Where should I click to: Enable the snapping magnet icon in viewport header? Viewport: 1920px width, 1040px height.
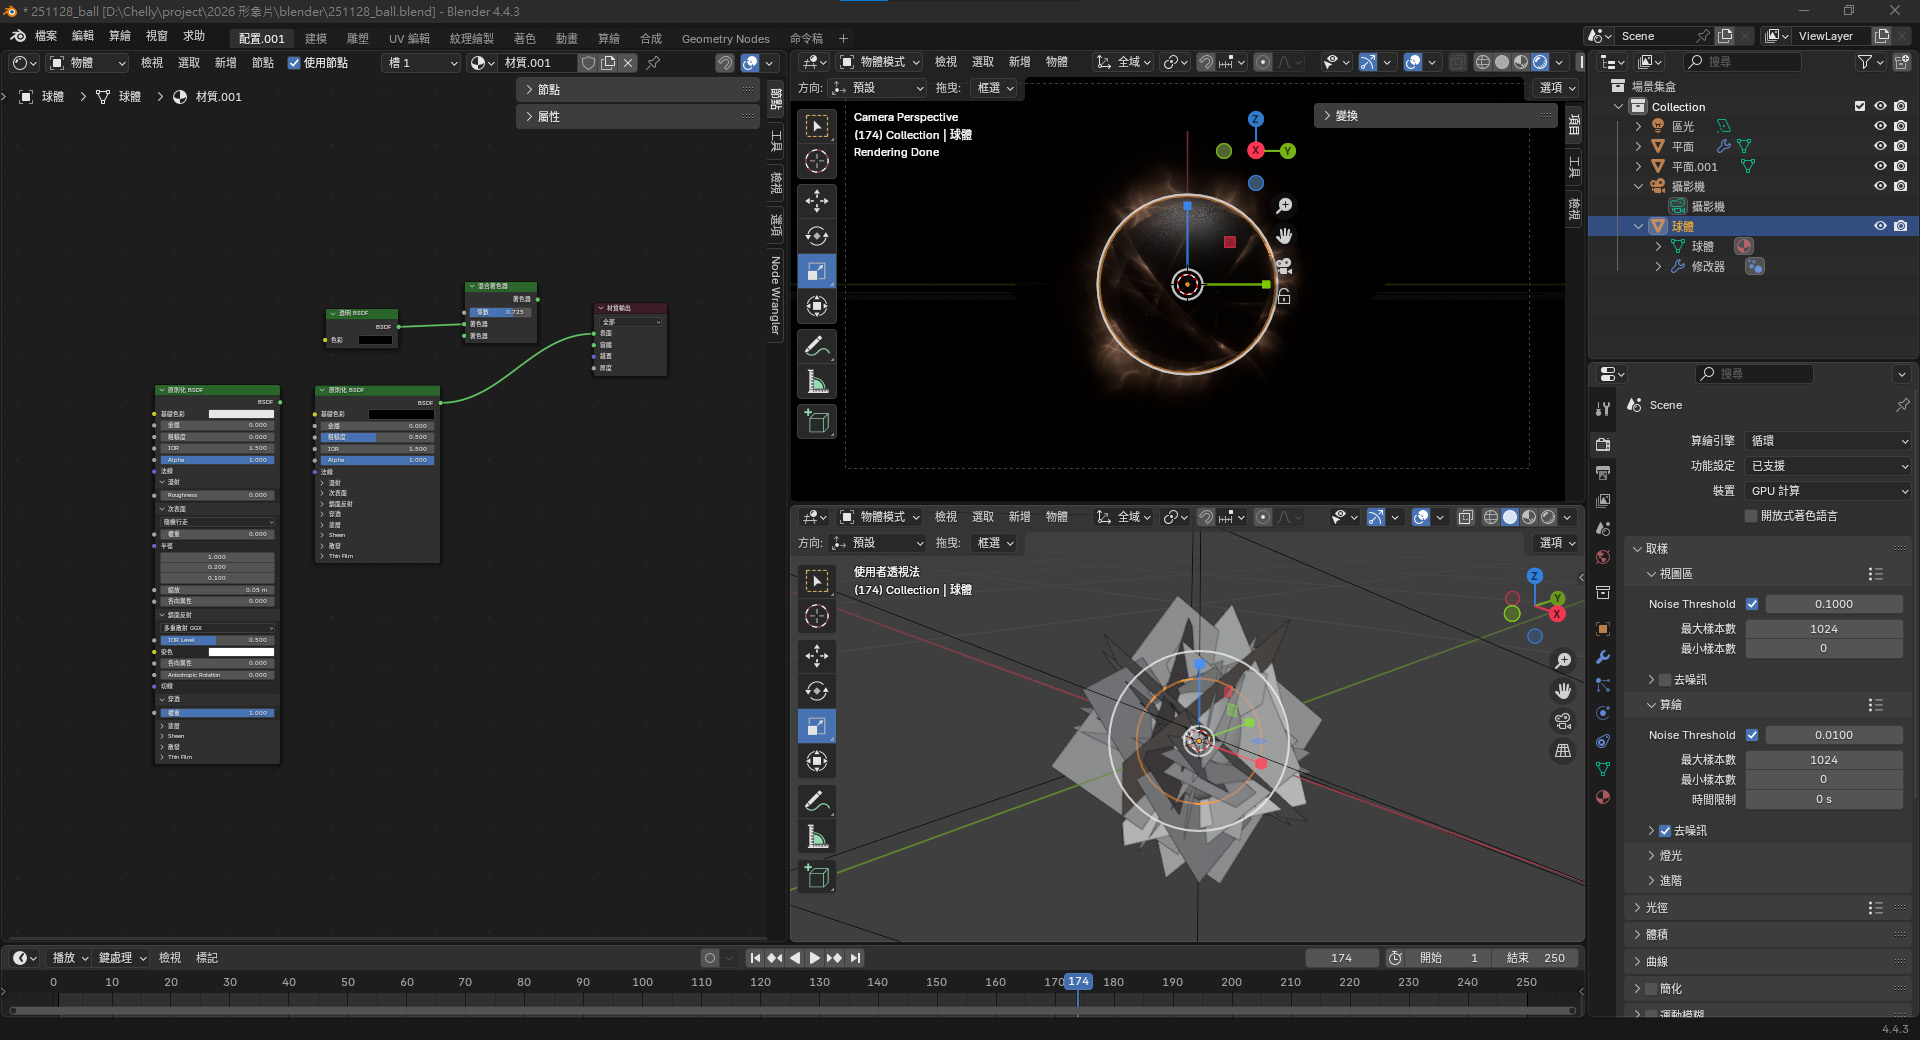(1205, 62)
